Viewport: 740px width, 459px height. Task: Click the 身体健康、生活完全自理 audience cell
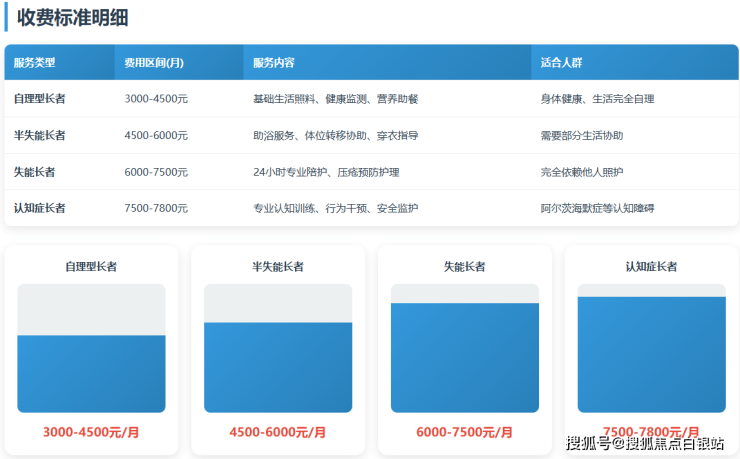pos(597,99)
